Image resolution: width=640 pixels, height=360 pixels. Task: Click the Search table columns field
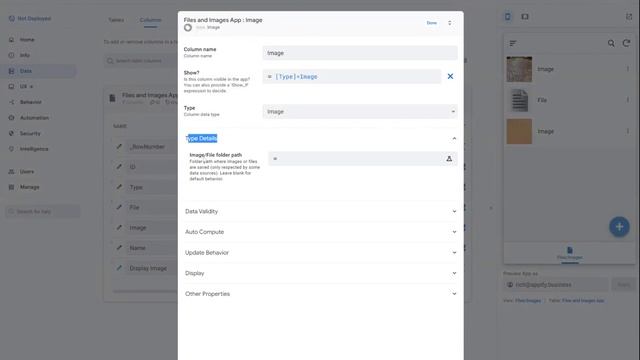[x=141, y=61]
